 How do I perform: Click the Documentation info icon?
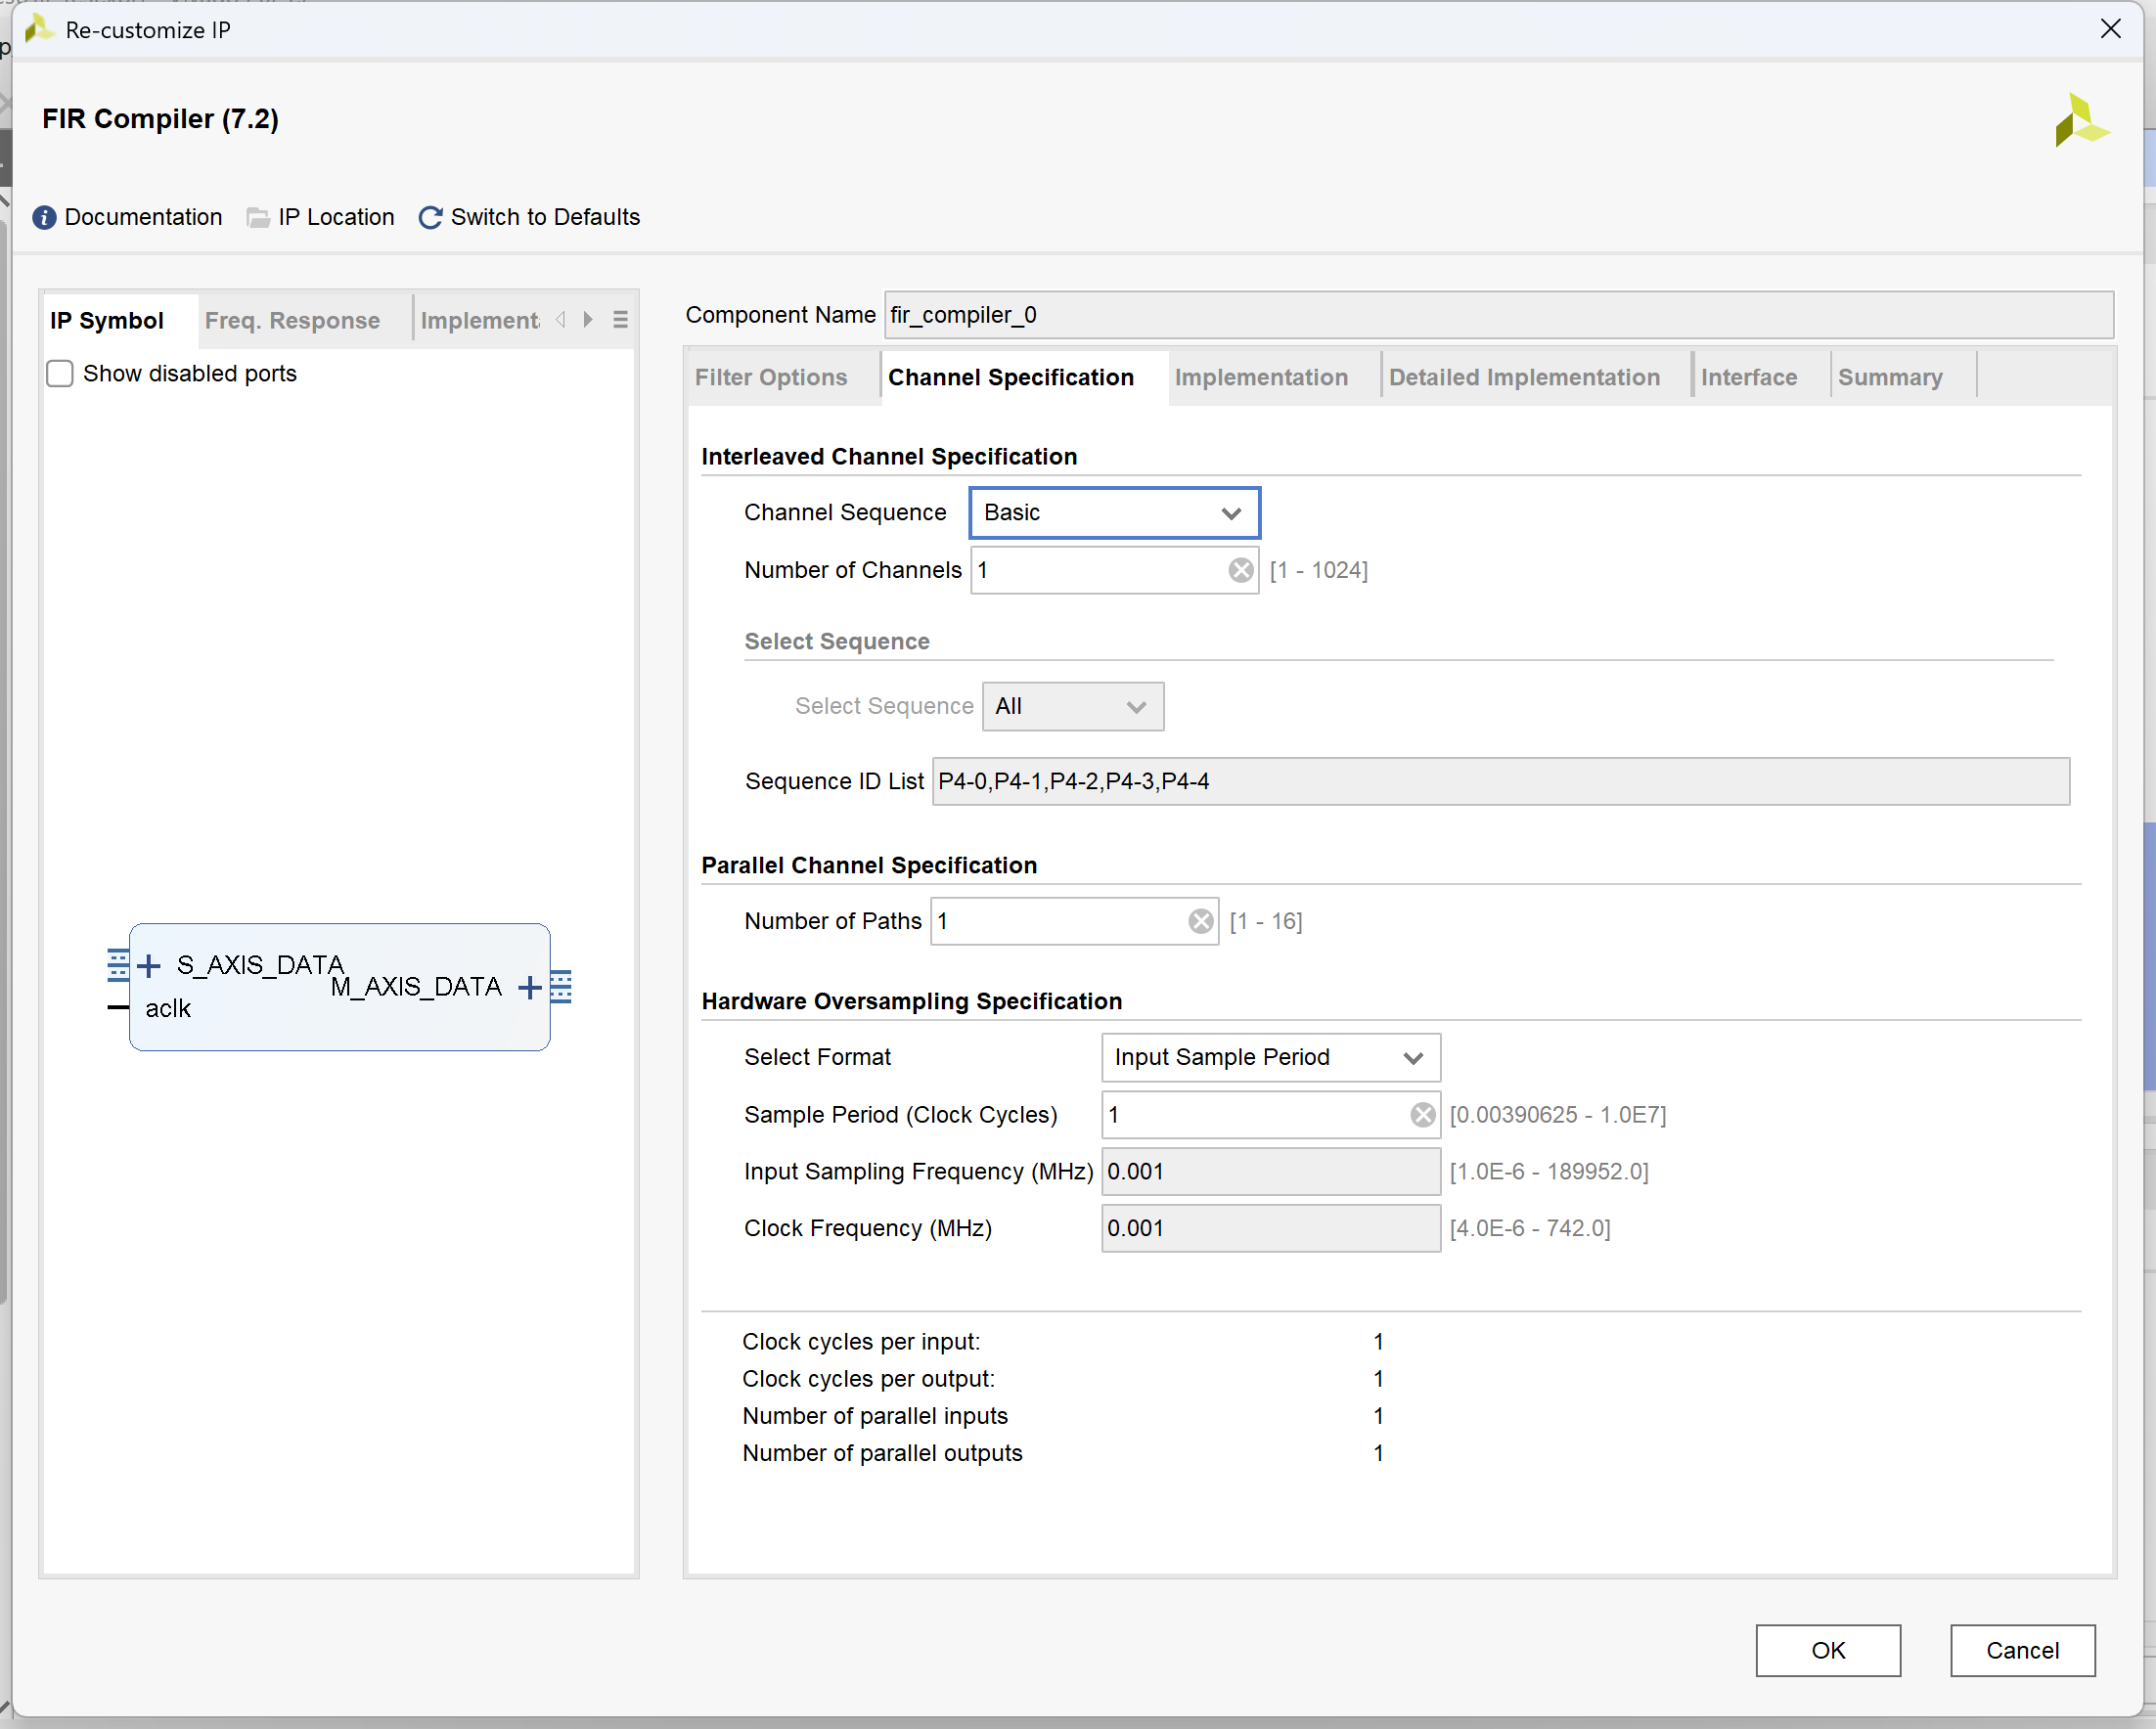44,218
